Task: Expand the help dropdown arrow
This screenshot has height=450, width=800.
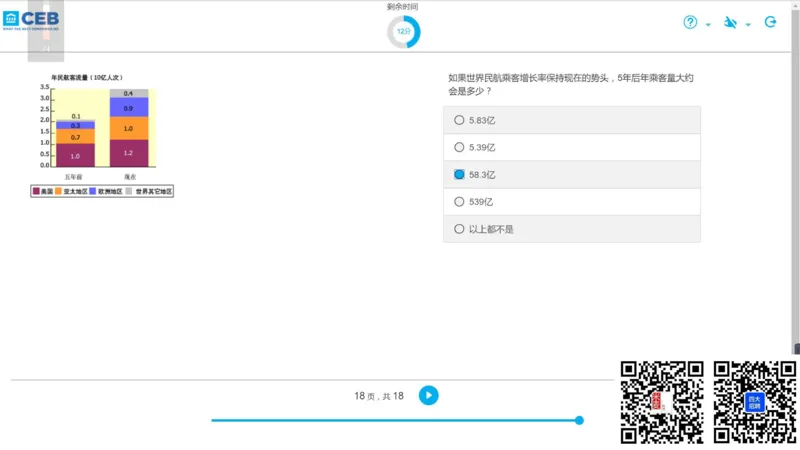Action: (708, 24)
